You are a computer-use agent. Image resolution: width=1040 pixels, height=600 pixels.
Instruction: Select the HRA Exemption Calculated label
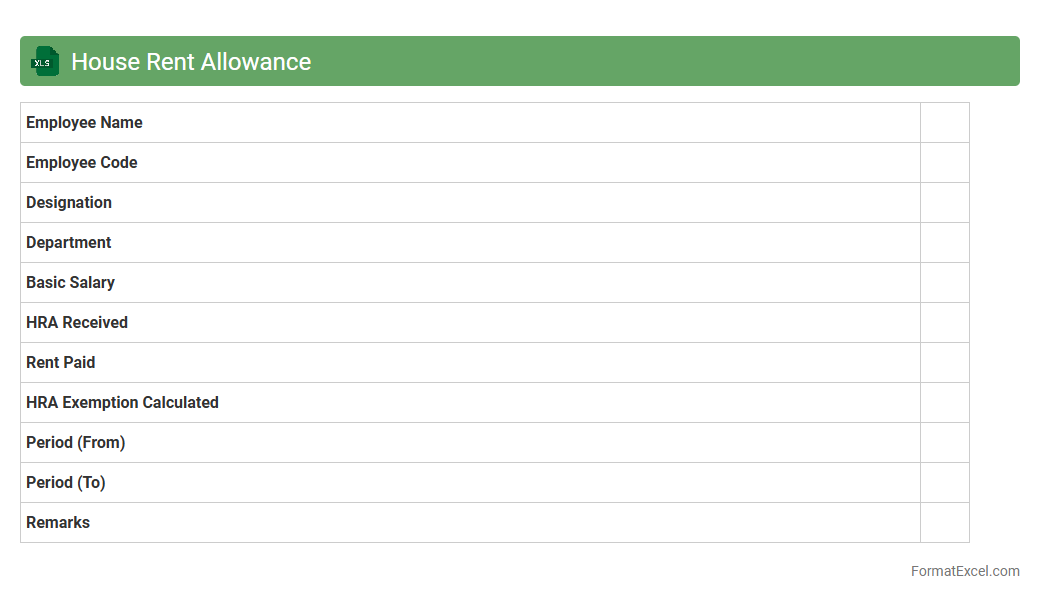tap(122, 402)
